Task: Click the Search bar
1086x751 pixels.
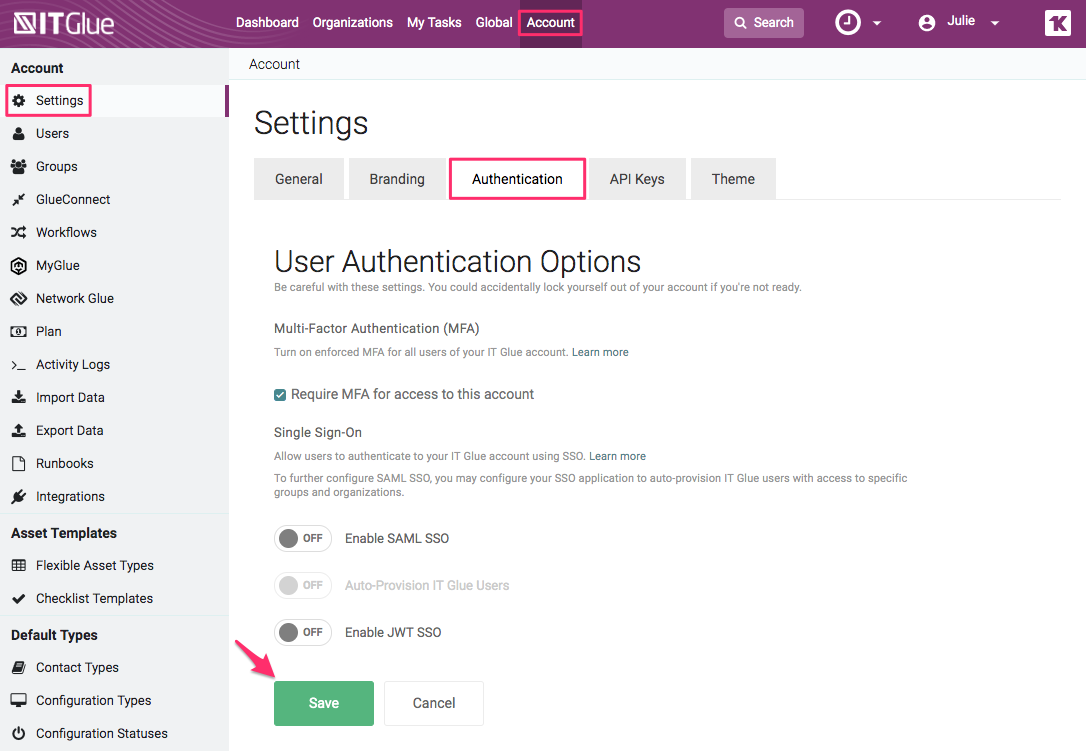Action: [763, 22]
